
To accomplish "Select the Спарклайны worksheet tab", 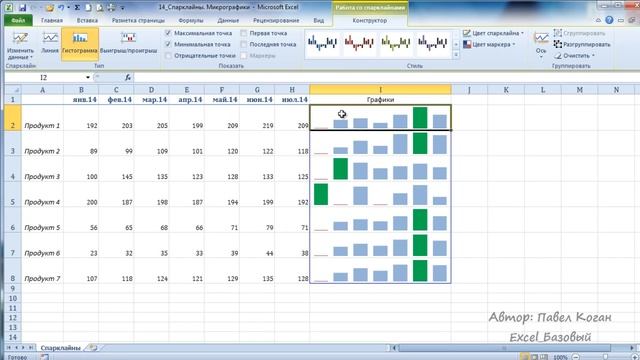I will click(x=60, y=348).
